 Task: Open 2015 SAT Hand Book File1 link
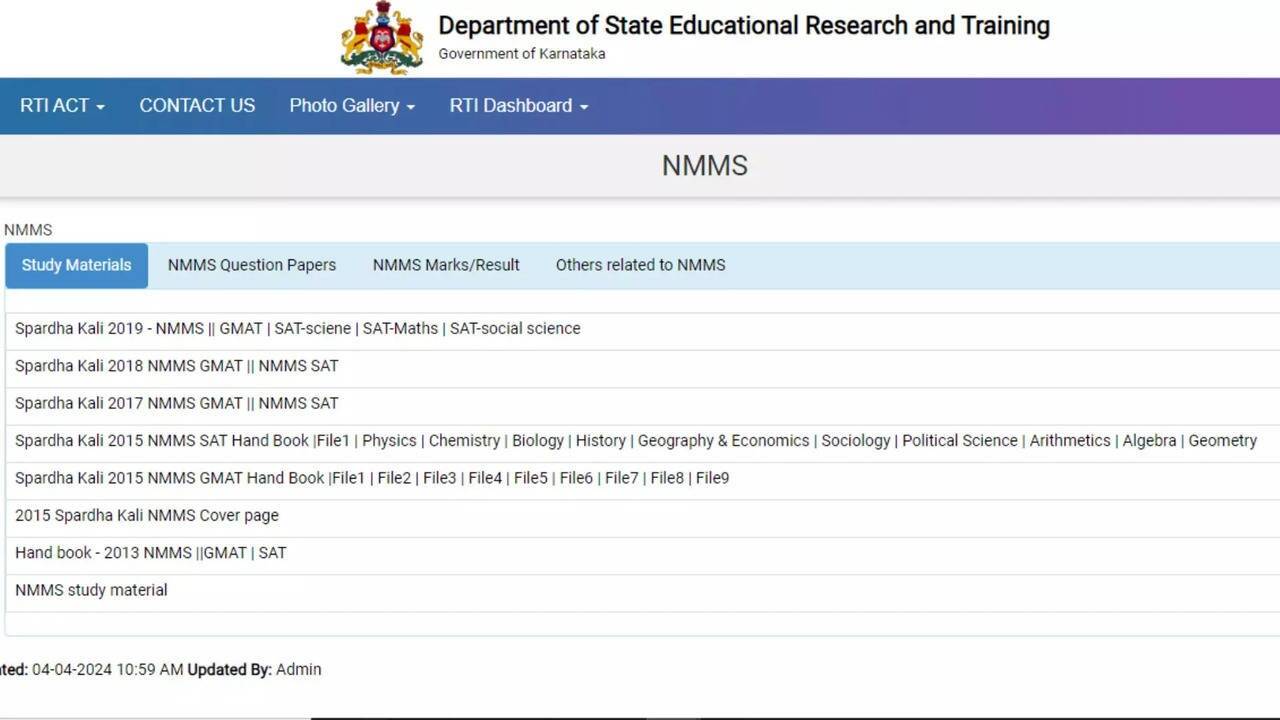click(333, 441)
